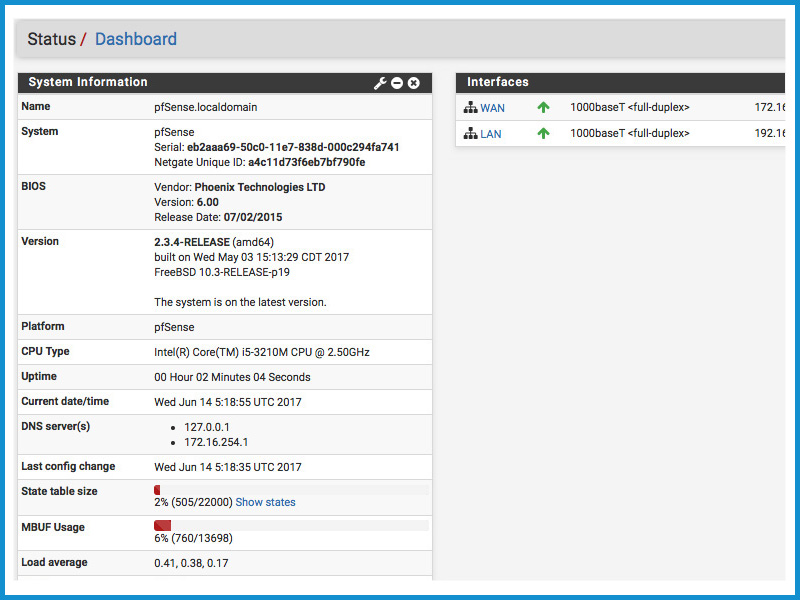The image size is (800, 600).
Task: Click the State table size label
Action: pyautogui.click(x=59, y=491)
